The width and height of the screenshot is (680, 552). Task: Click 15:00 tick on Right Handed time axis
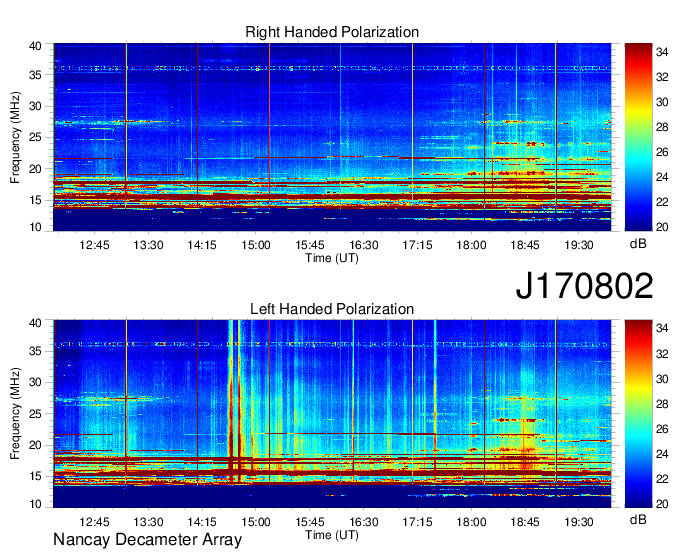[256, 245]
